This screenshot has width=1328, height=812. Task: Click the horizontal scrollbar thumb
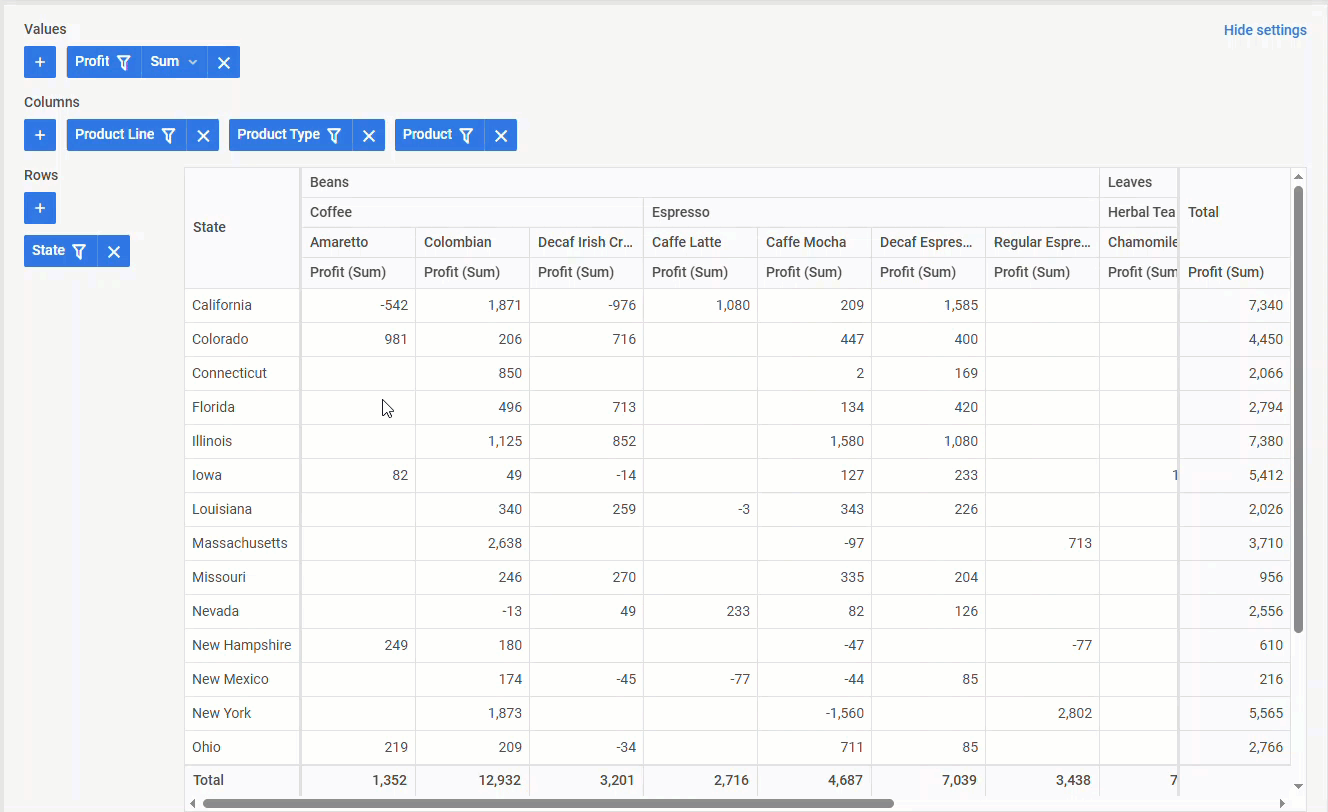click(548, 803)
